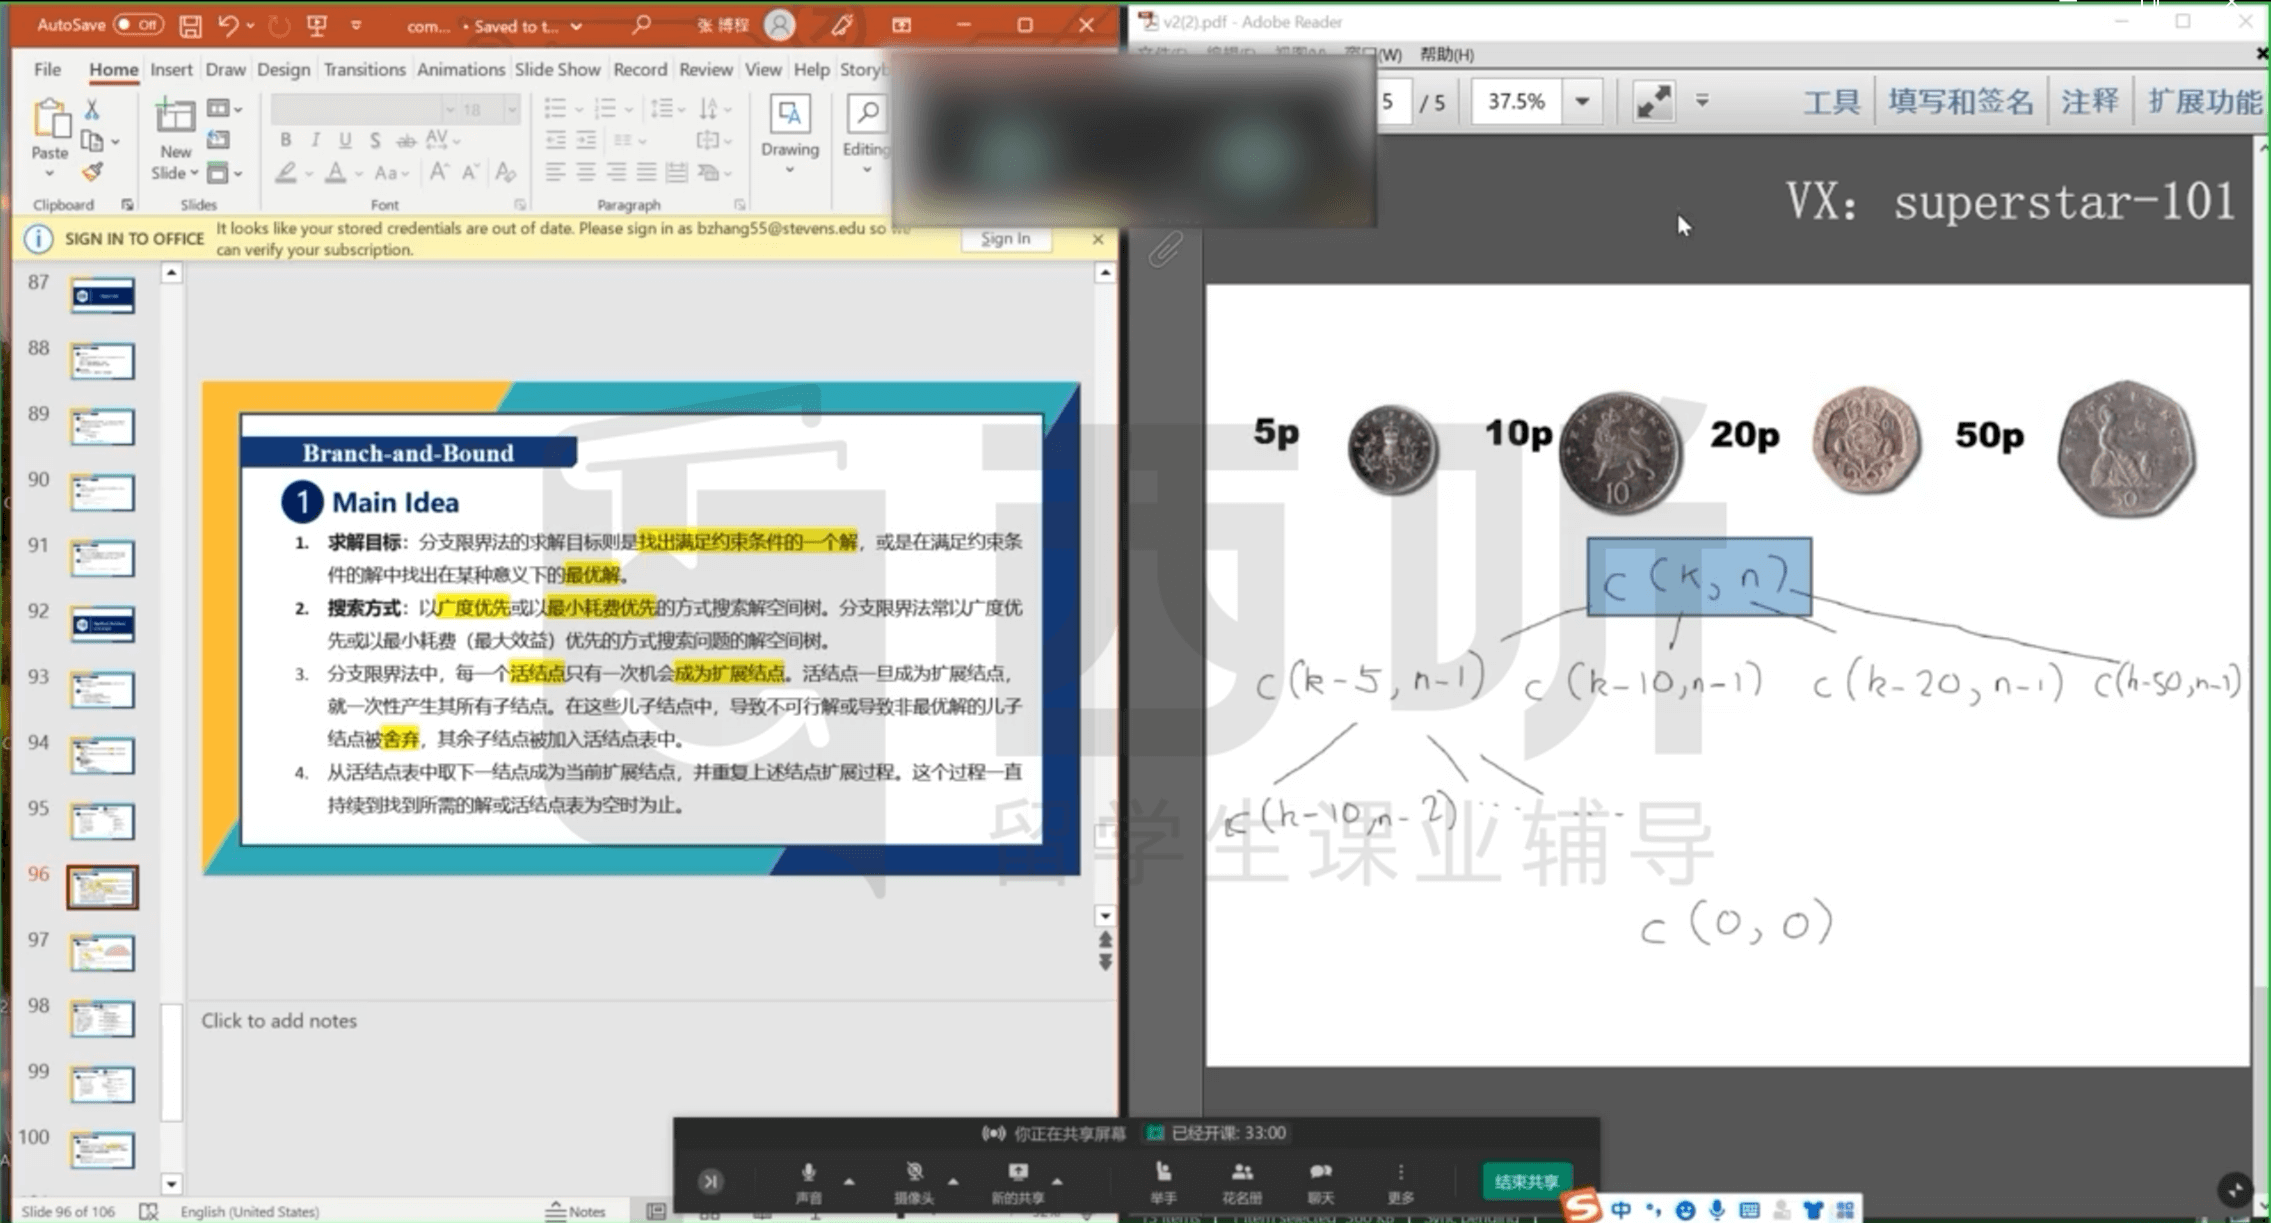Open the 注释 panel in Adobe Reader

[2090, 101]
